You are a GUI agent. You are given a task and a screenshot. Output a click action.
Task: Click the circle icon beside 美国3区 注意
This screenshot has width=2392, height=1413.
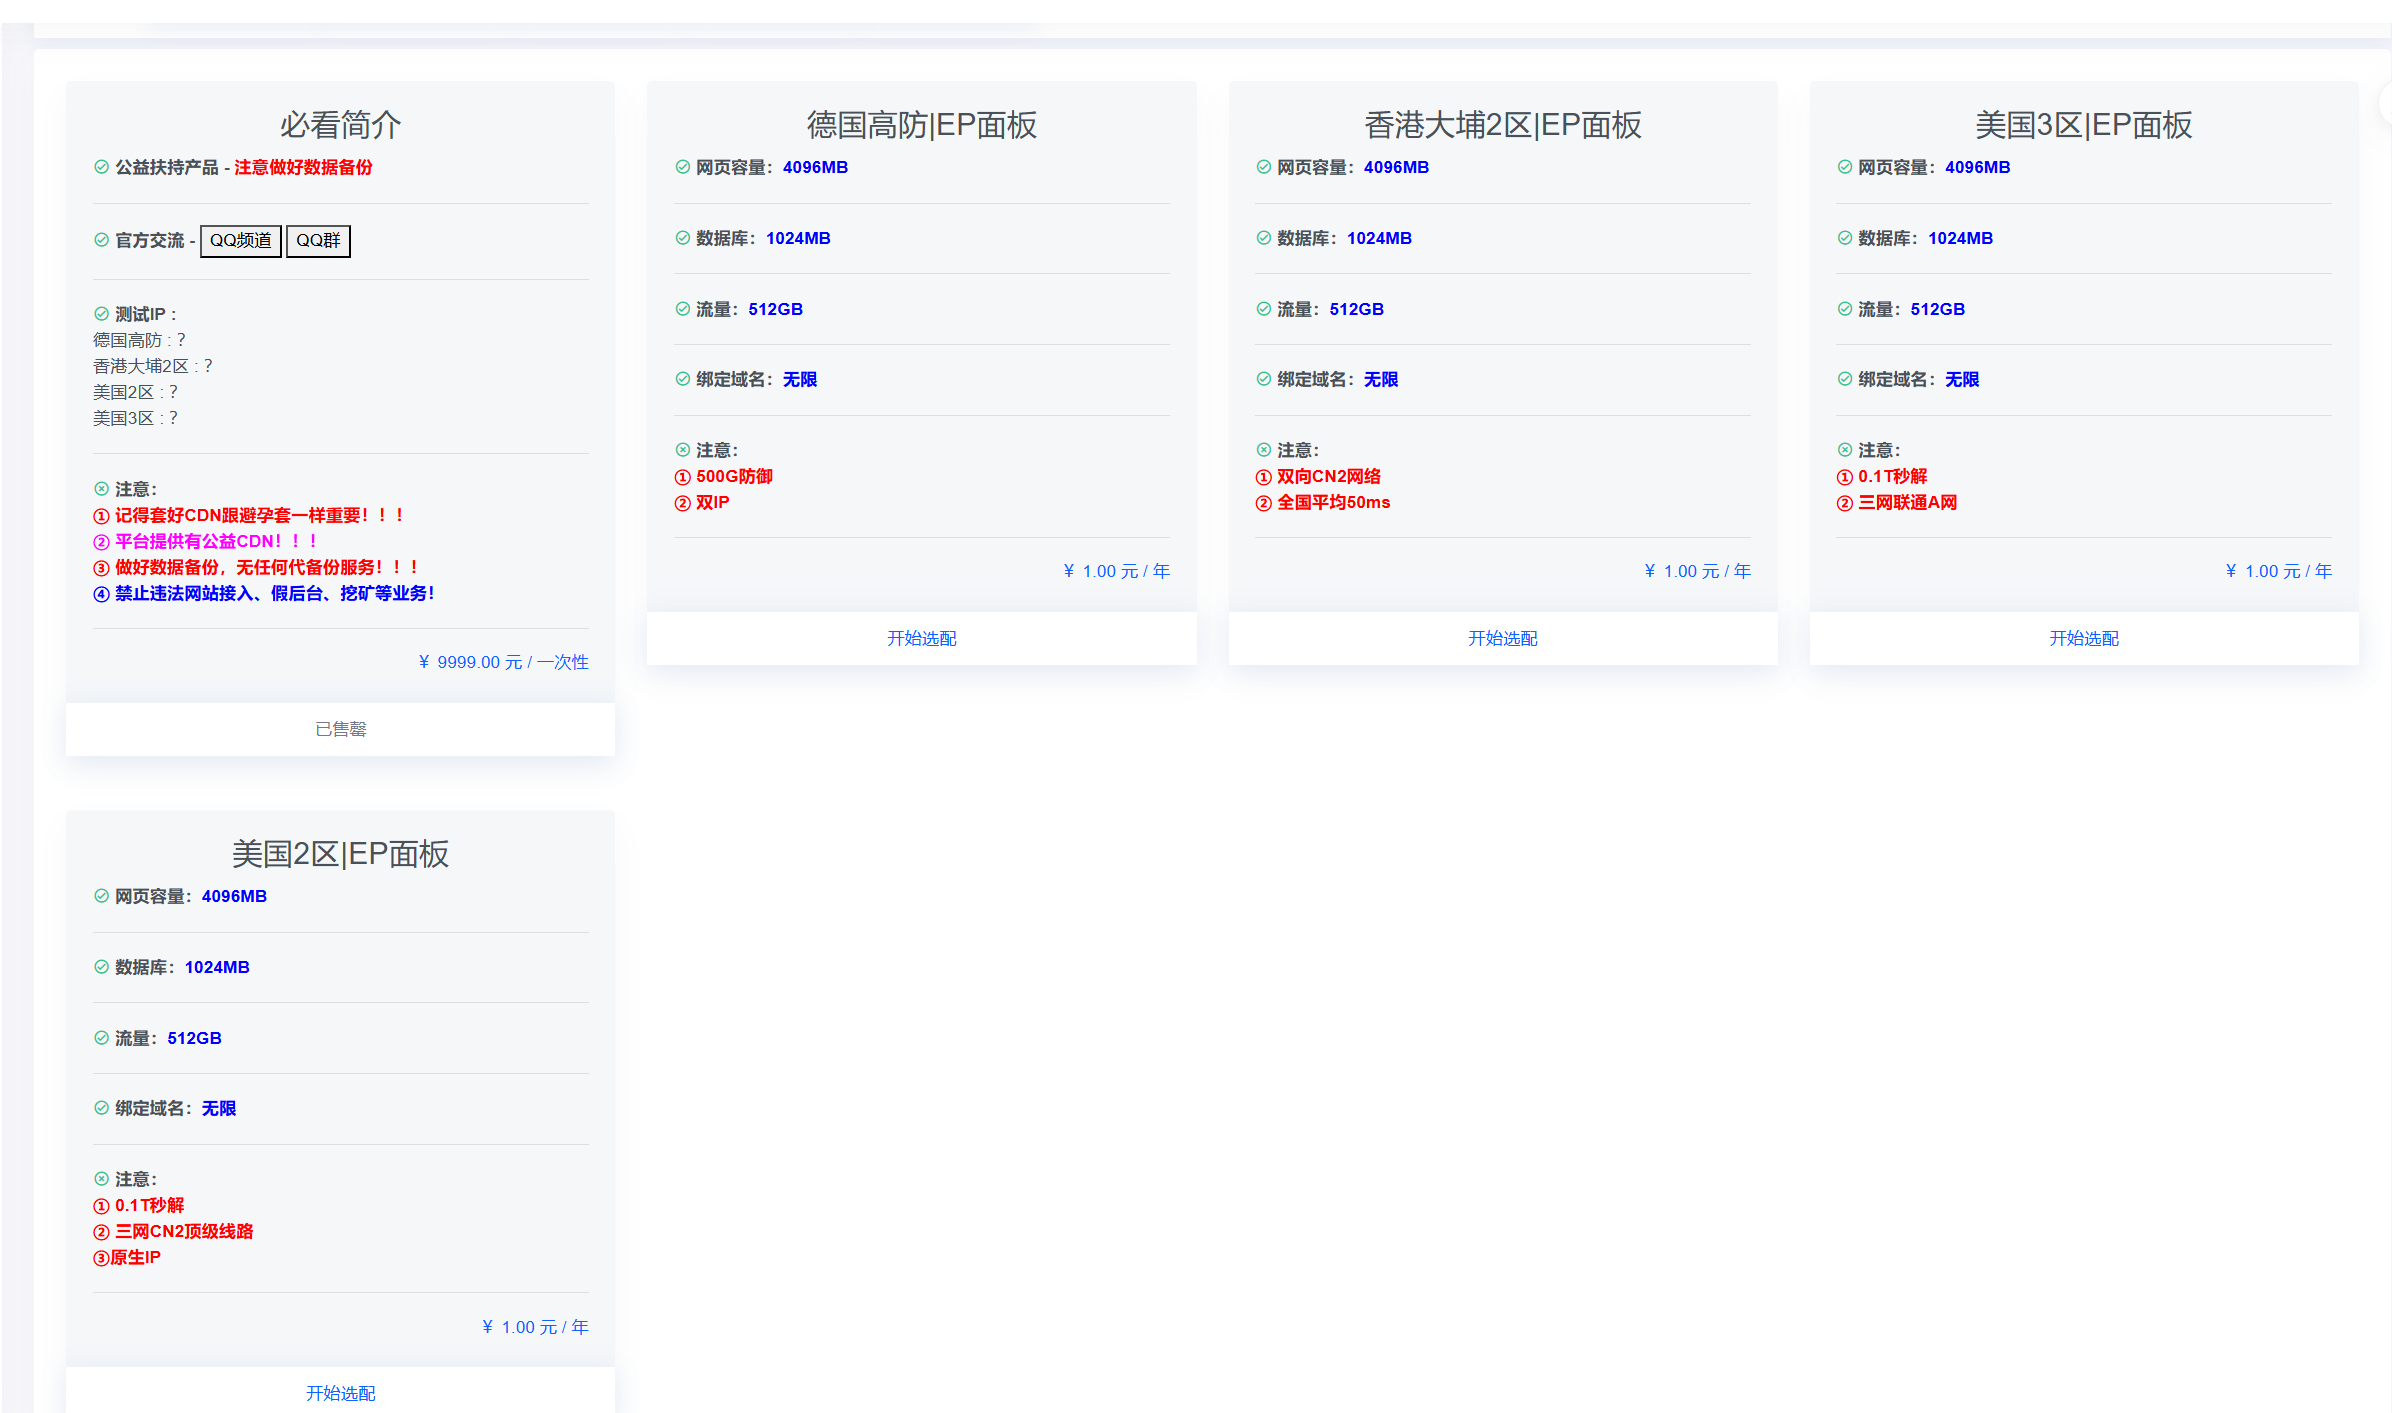pyautogui.click(x=1844, y=450)
